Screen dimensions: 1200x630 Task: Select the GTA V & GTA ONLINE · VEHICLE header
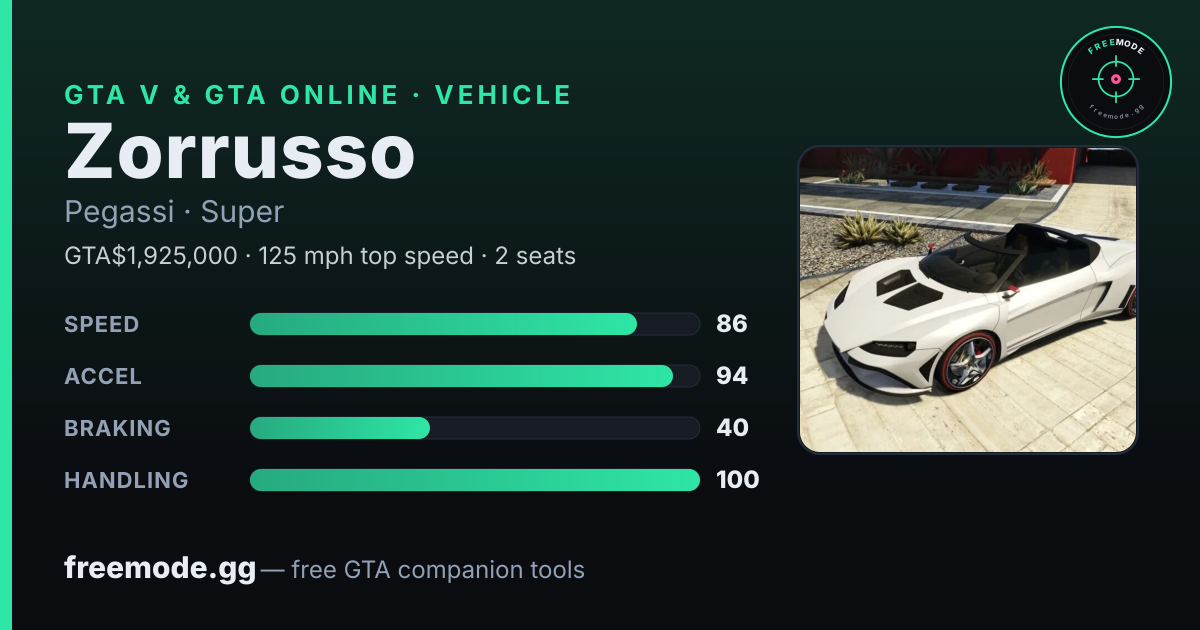pyautogui.click(x=318, y=95)
